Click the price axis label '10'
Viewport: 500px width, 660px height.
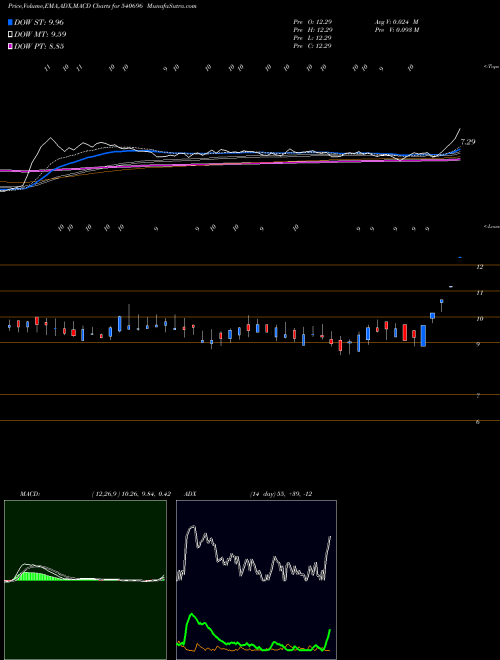(x=480, y=319)
